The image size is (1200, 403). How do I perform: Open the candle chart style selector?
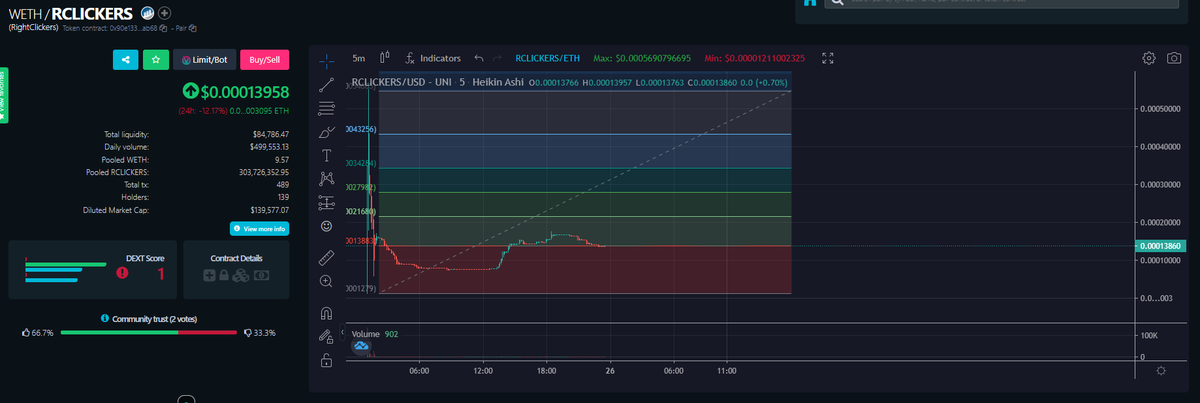[x=386, y=58]
